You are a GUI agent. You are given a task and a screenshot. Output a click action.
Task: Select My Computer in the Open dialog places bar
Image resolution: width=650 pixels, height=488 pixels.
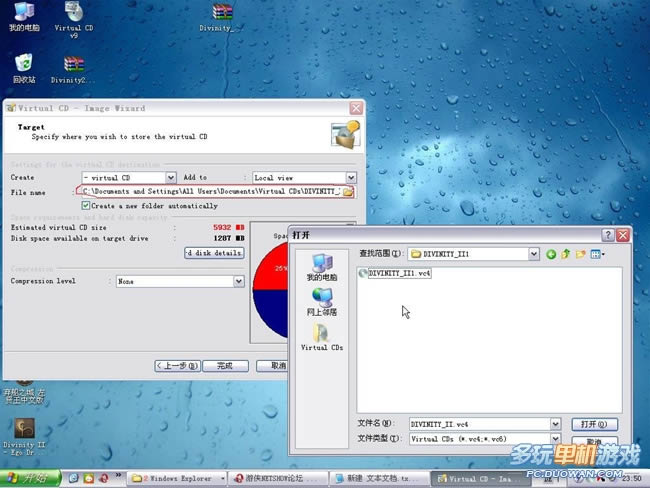tap(322, 267)
